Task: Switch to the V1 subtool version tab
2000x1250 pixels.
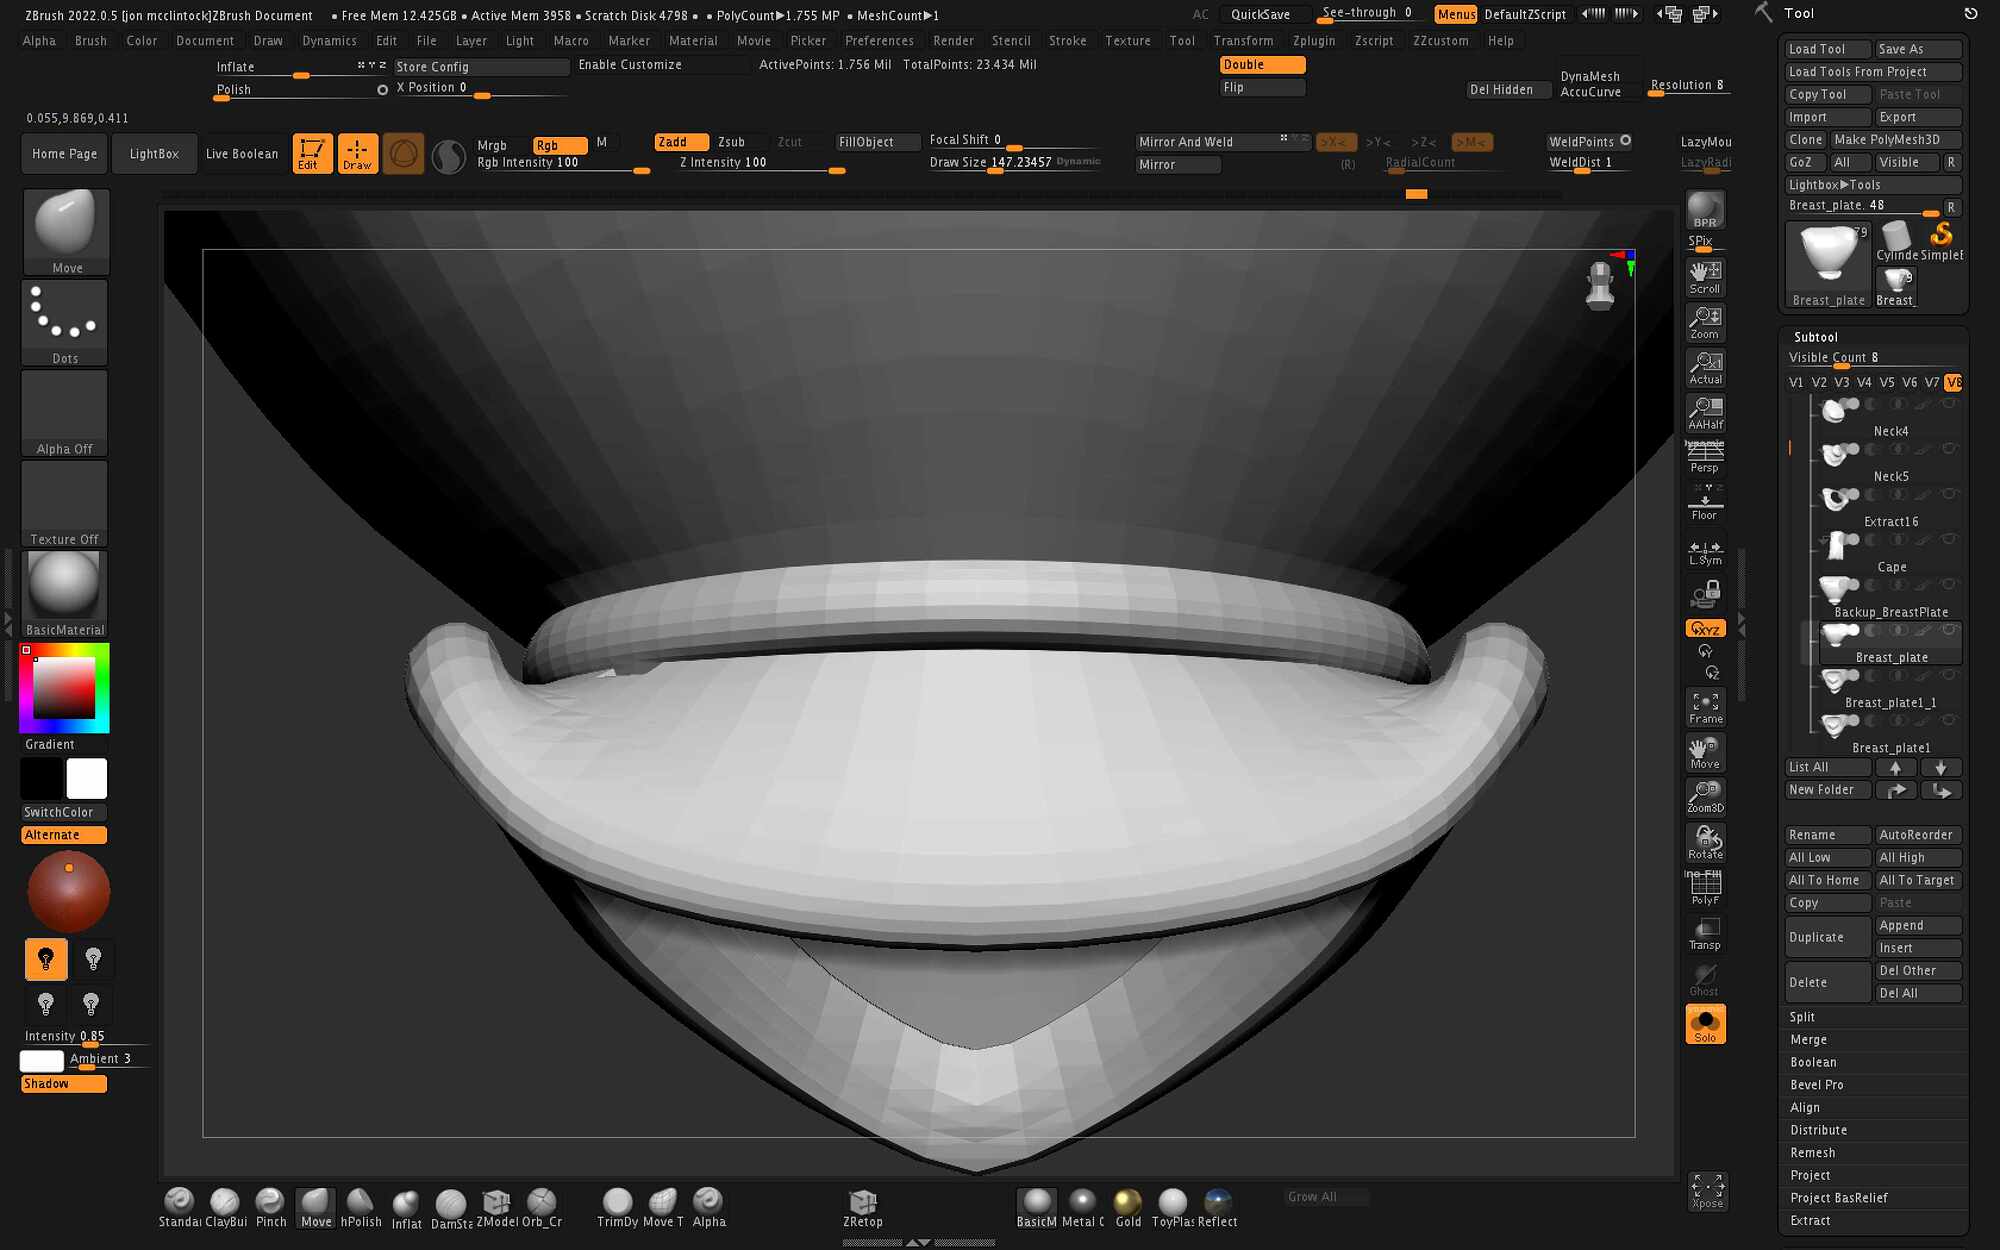Action: click(x=1796, y=382)
